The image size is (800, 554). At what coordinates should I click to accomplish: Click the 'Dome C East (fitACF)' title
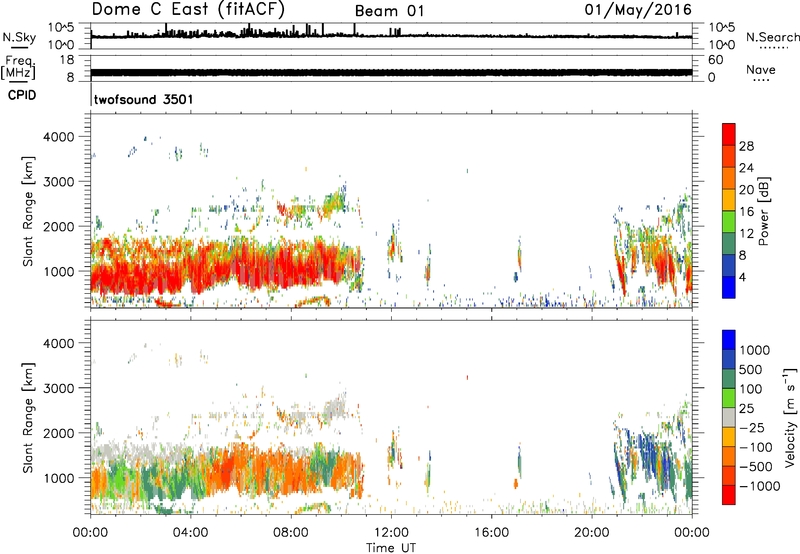click(x=188, y=10)
